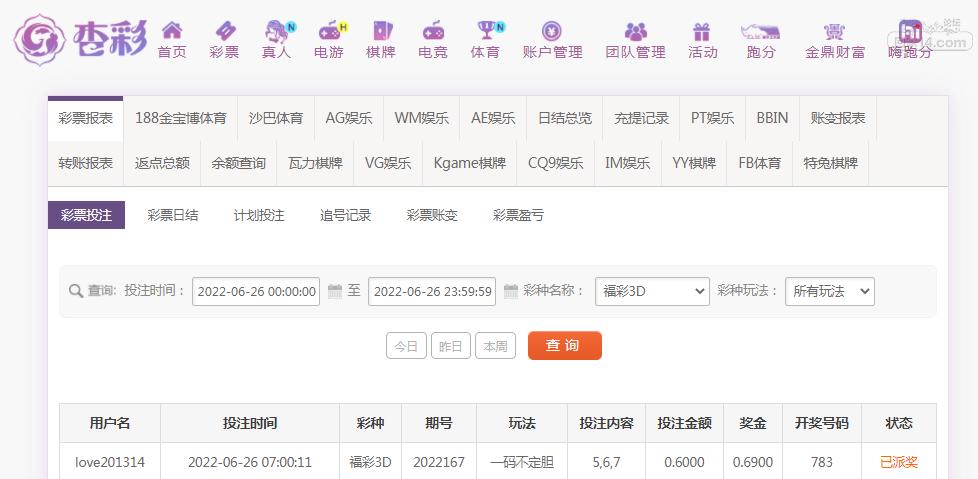The image size is (978, 479).
Task: Click the 活动 gift box icon
Action: click(702, 32)
